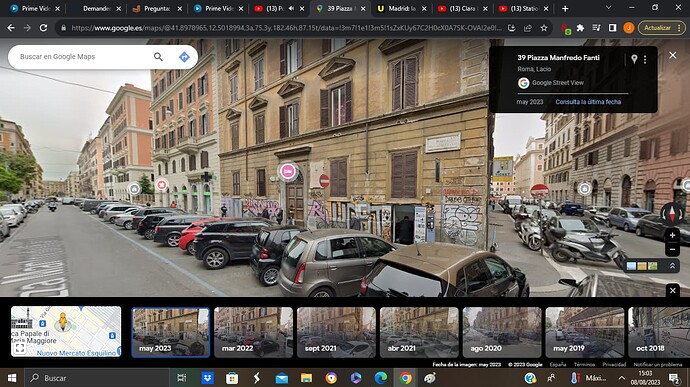The image size is (690, 387).
Task: Select the ago 2020 imagery thumbnail
Action: pyautogui.click(x=502, y=332)
